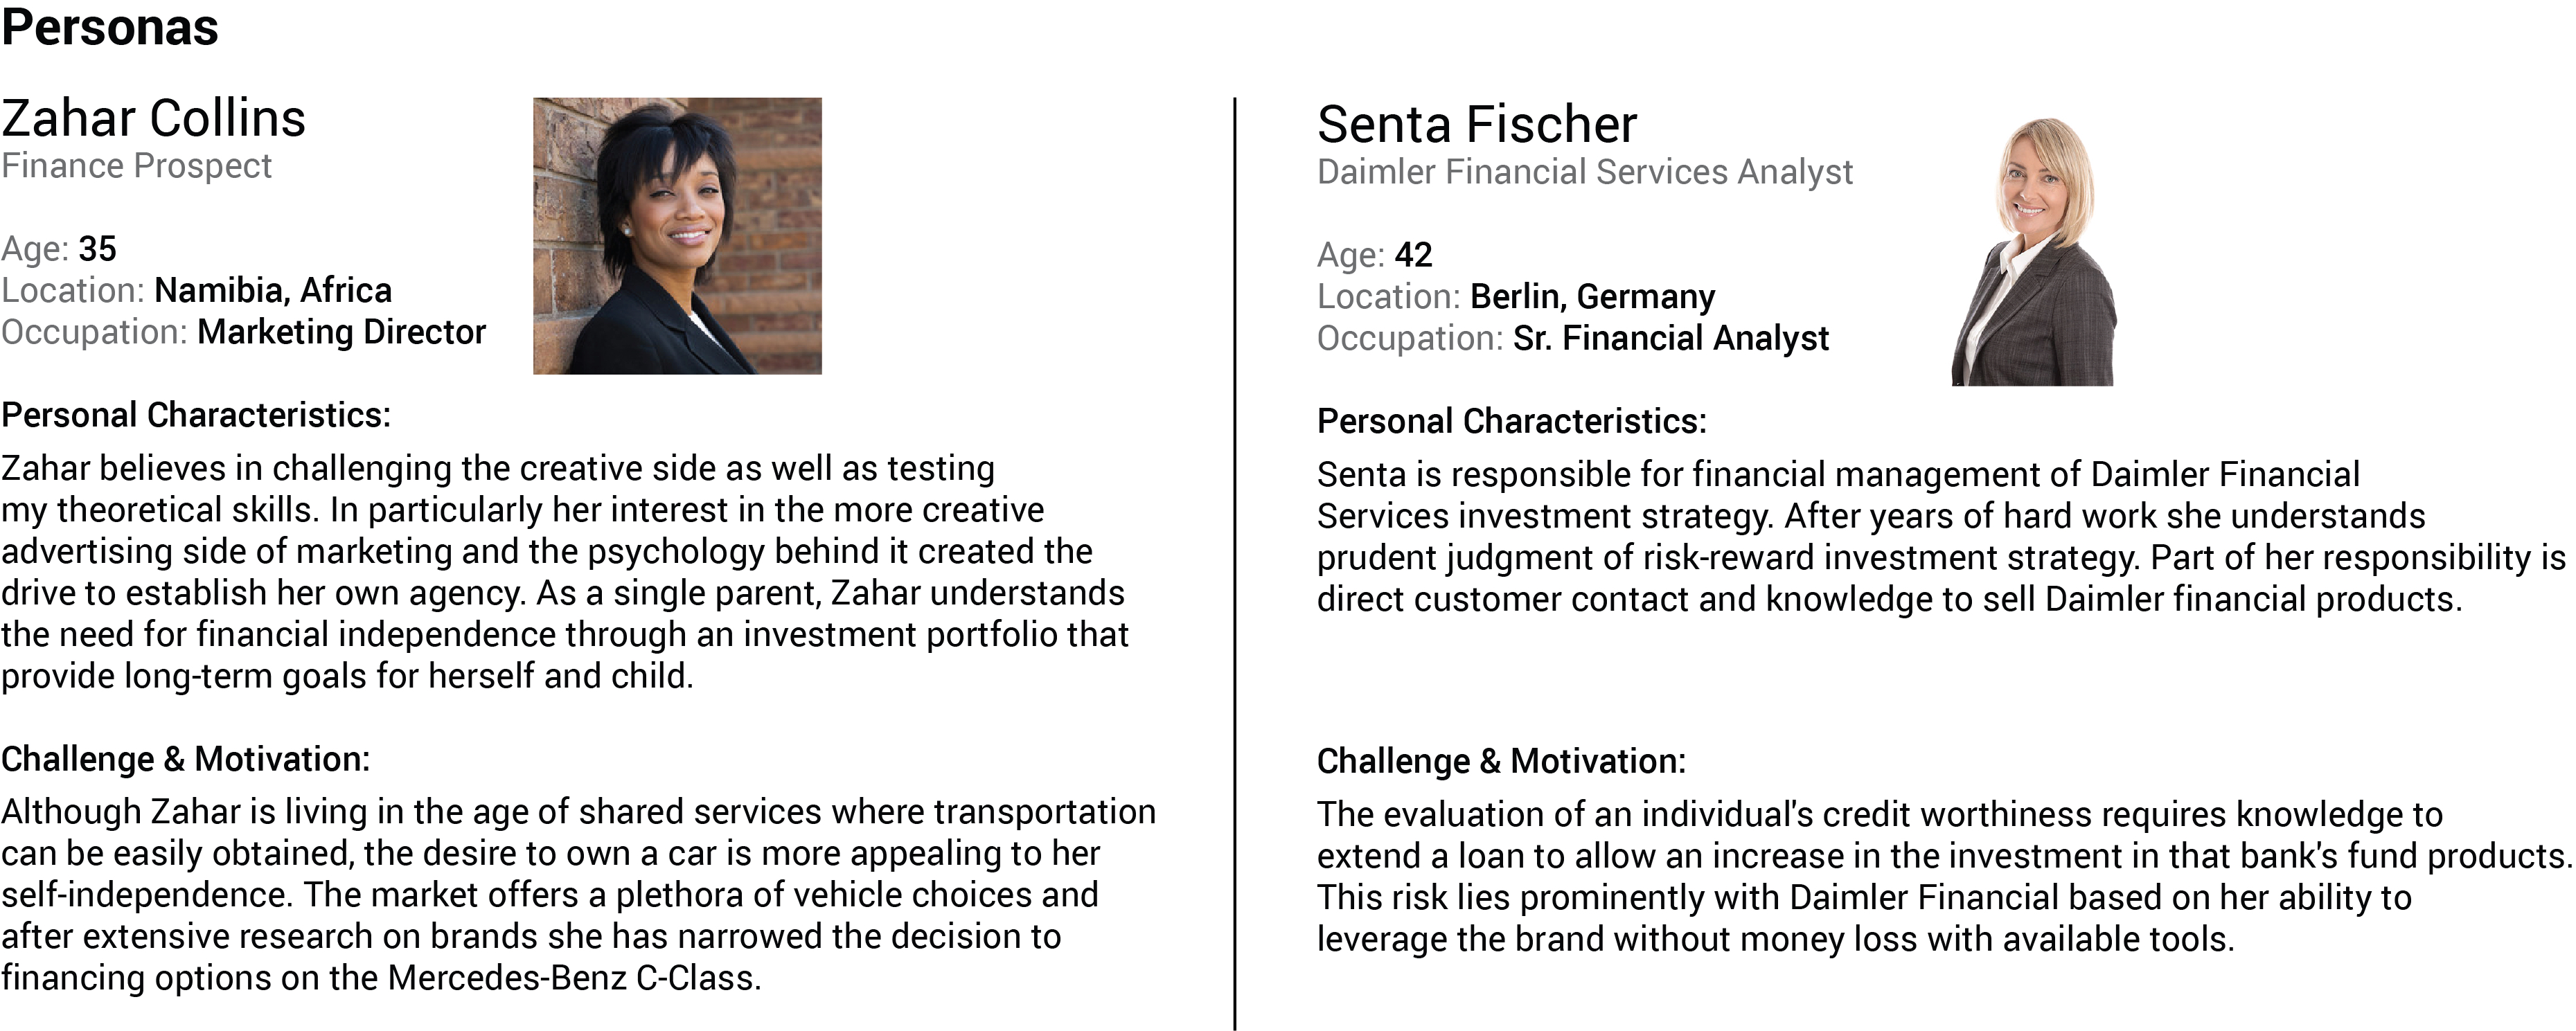2576x1031 pixels.
Task: Select the Zahar Collins name heading
Action: 153,119
